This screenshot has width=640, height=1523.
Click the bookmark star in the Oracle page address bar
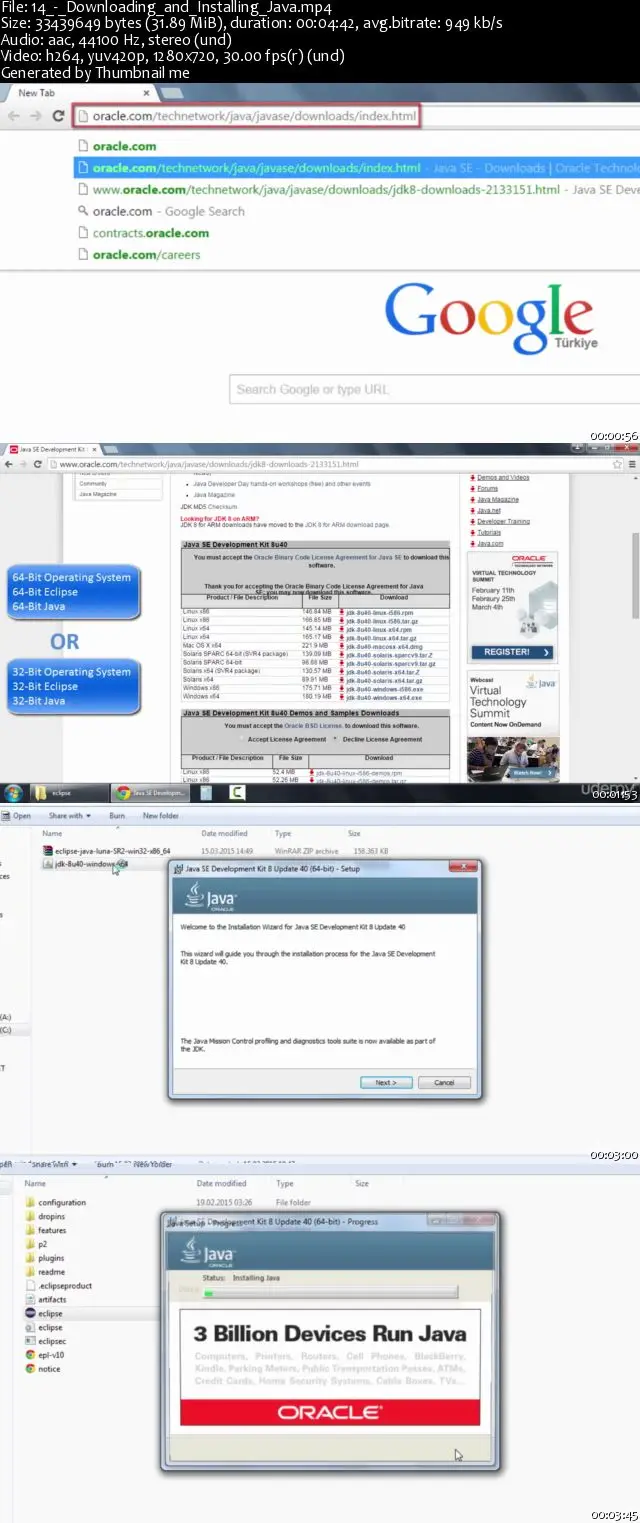pos(617,464)
